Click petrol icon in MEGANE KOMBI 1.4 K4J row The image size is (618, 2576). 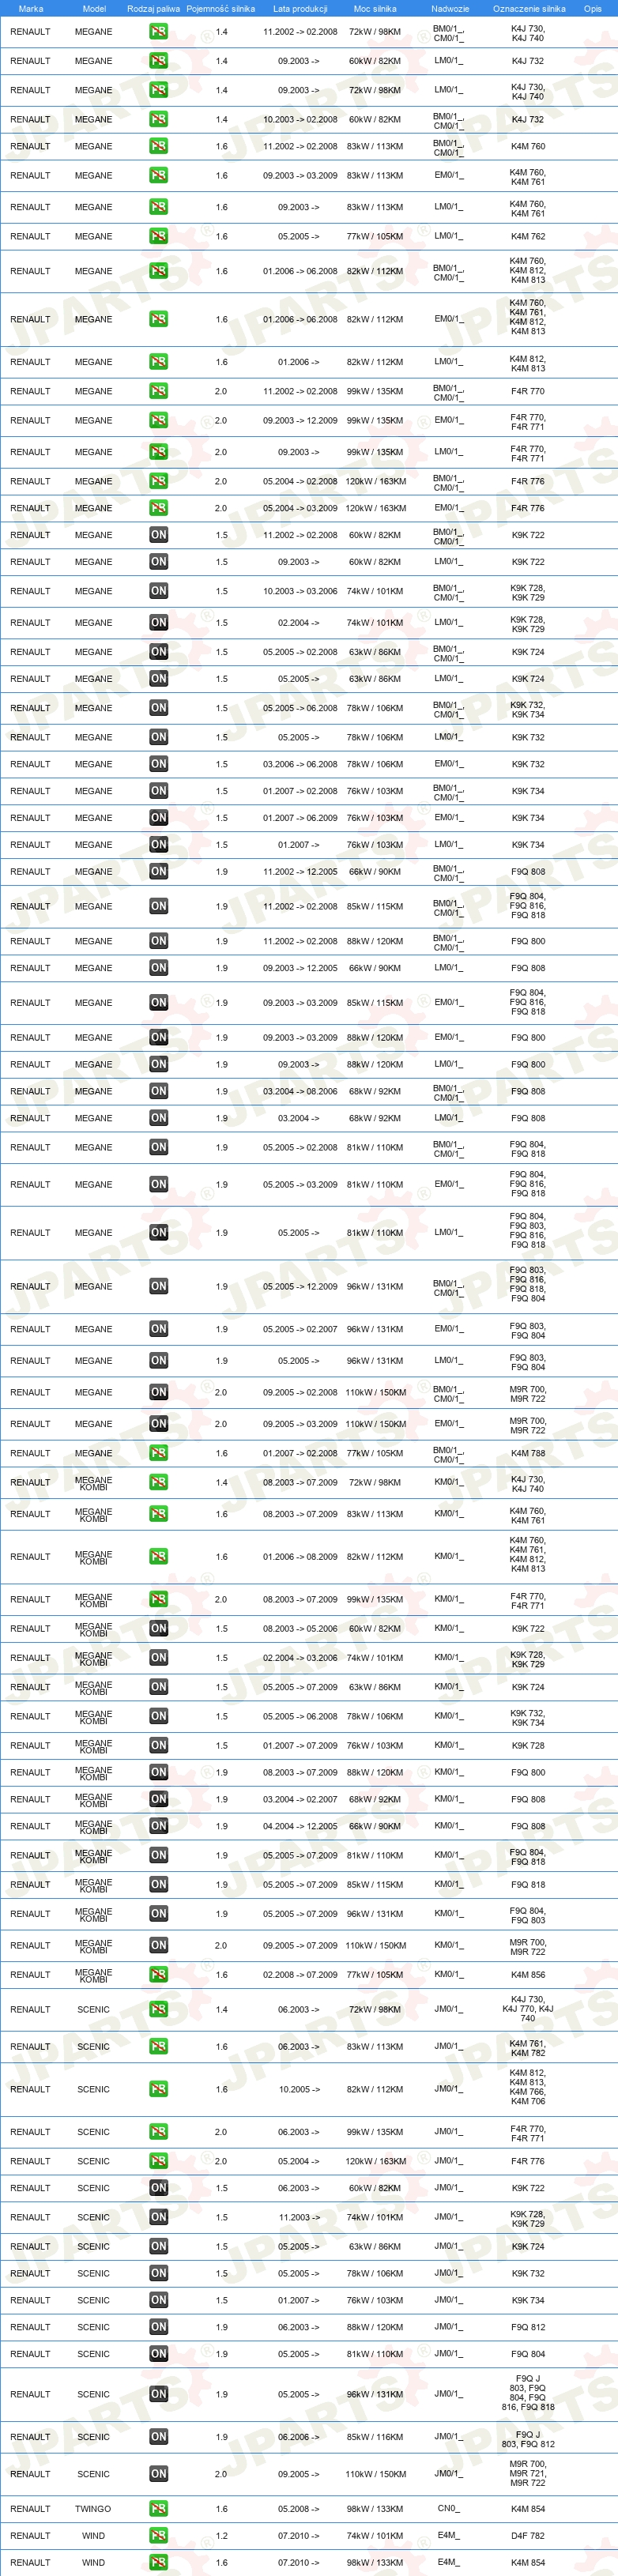(x=158, y=1482)
